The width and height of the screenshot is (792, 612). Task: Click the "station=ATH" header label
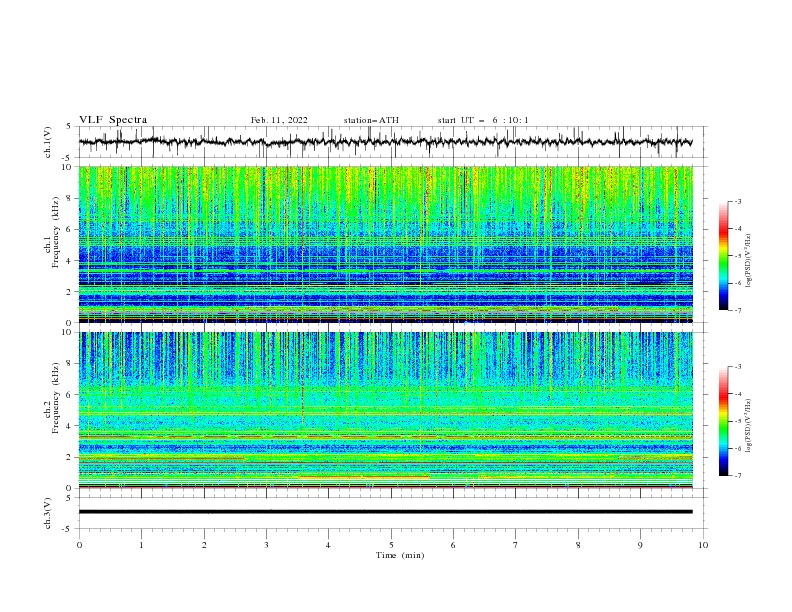click(371, 120)
